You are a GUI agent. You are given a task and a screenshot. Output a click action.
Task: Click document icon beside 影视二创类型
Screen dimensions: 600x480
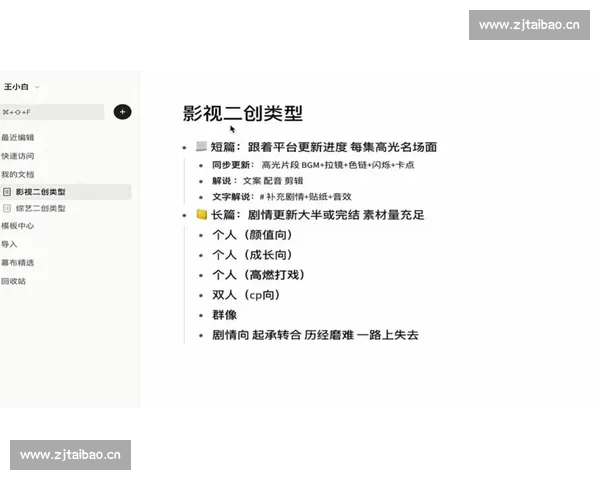[7, 192]
